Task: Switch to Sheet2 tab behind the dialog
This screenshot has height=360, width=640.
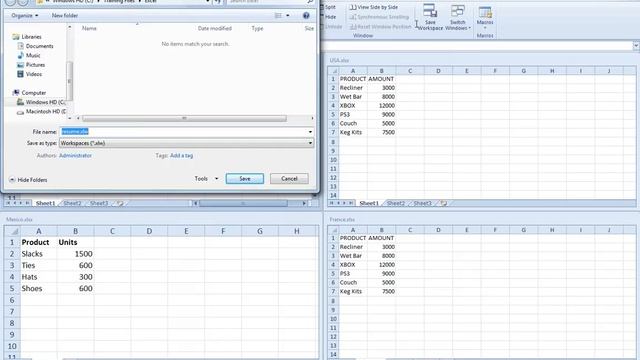Action: [x=72, y=203]
